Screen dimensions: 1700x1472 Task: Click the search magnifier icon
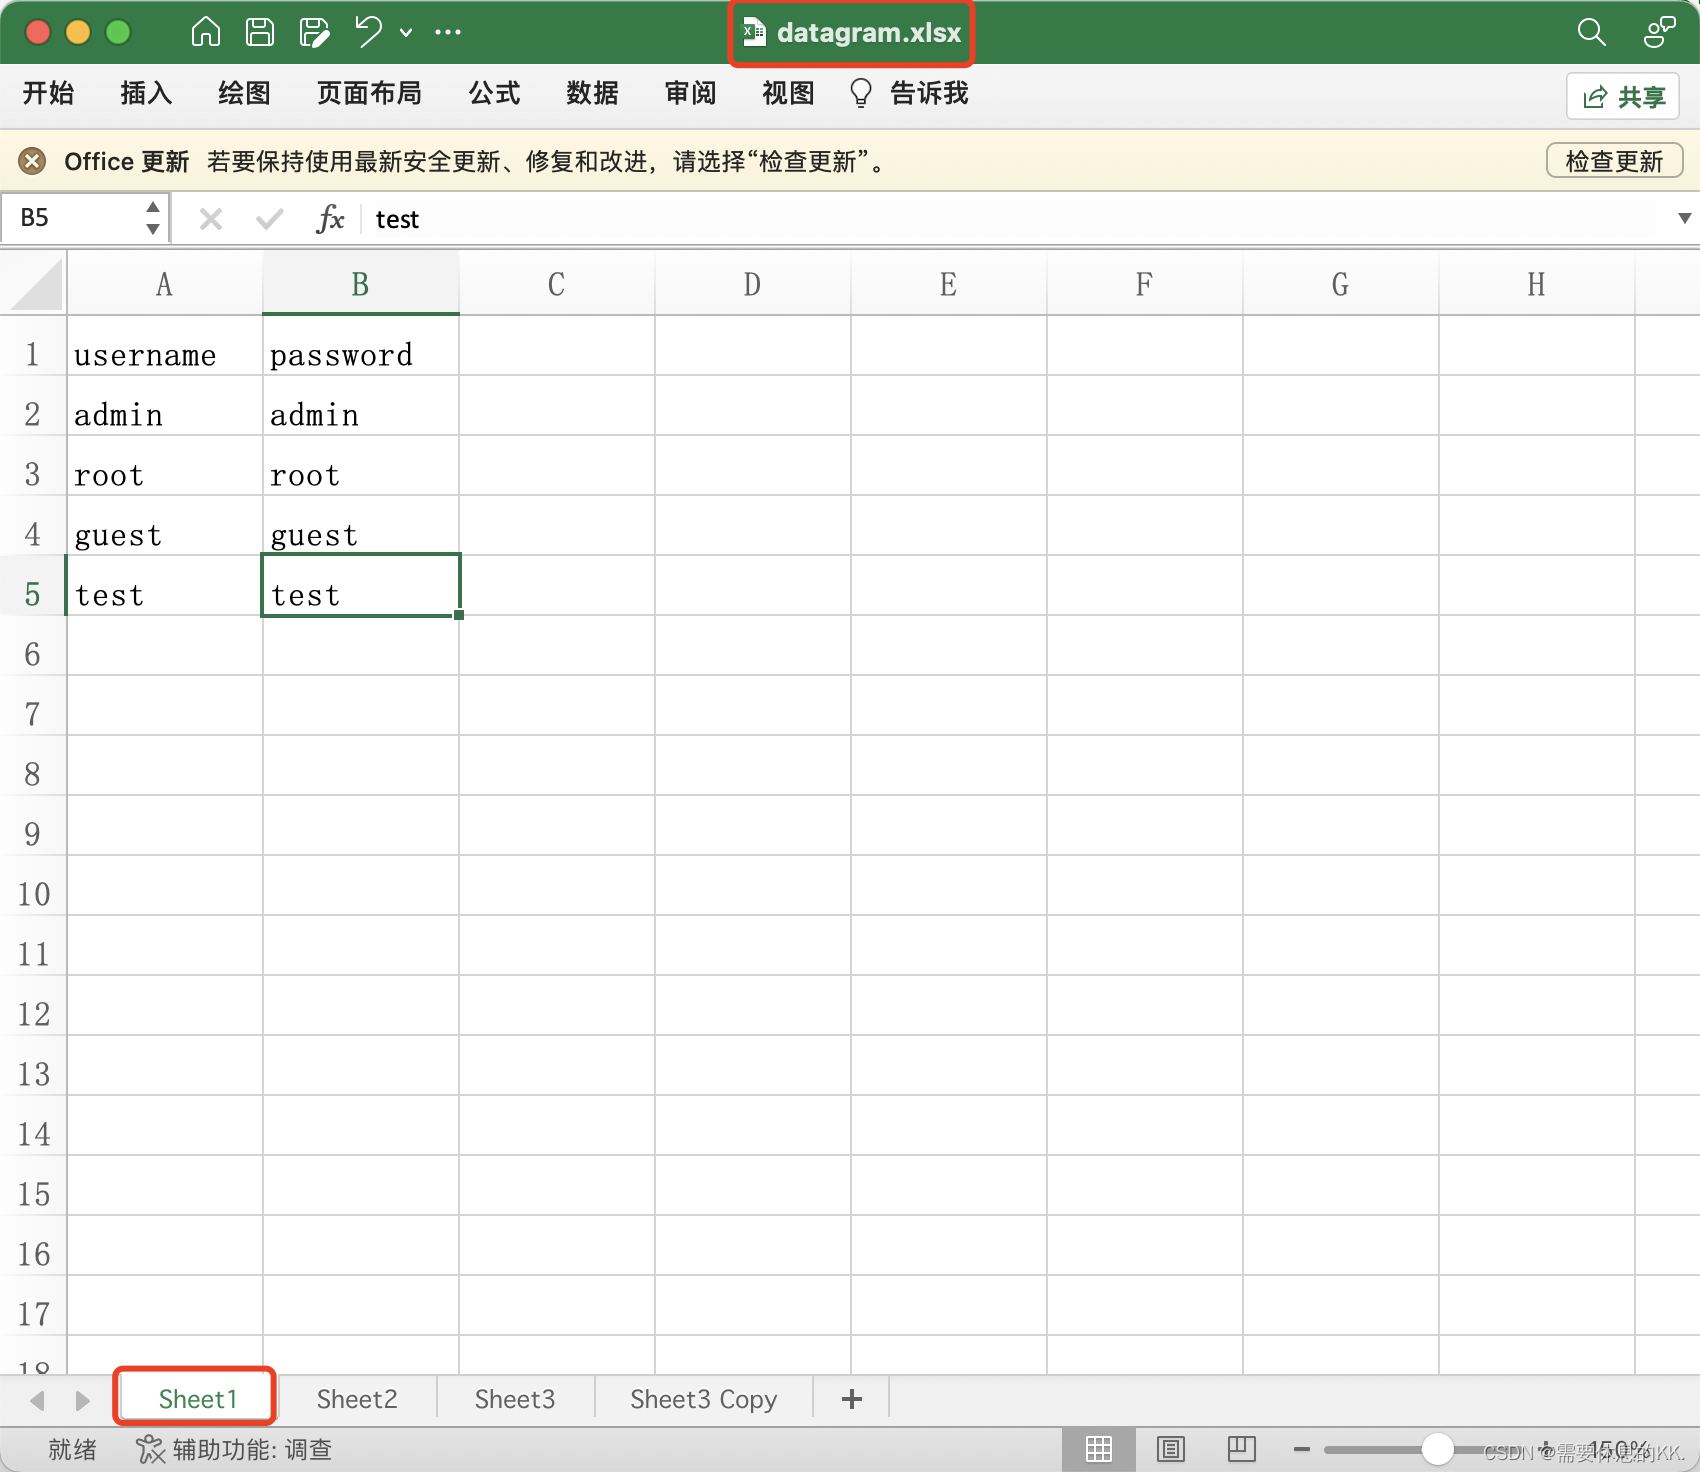tap(1591, 32)
